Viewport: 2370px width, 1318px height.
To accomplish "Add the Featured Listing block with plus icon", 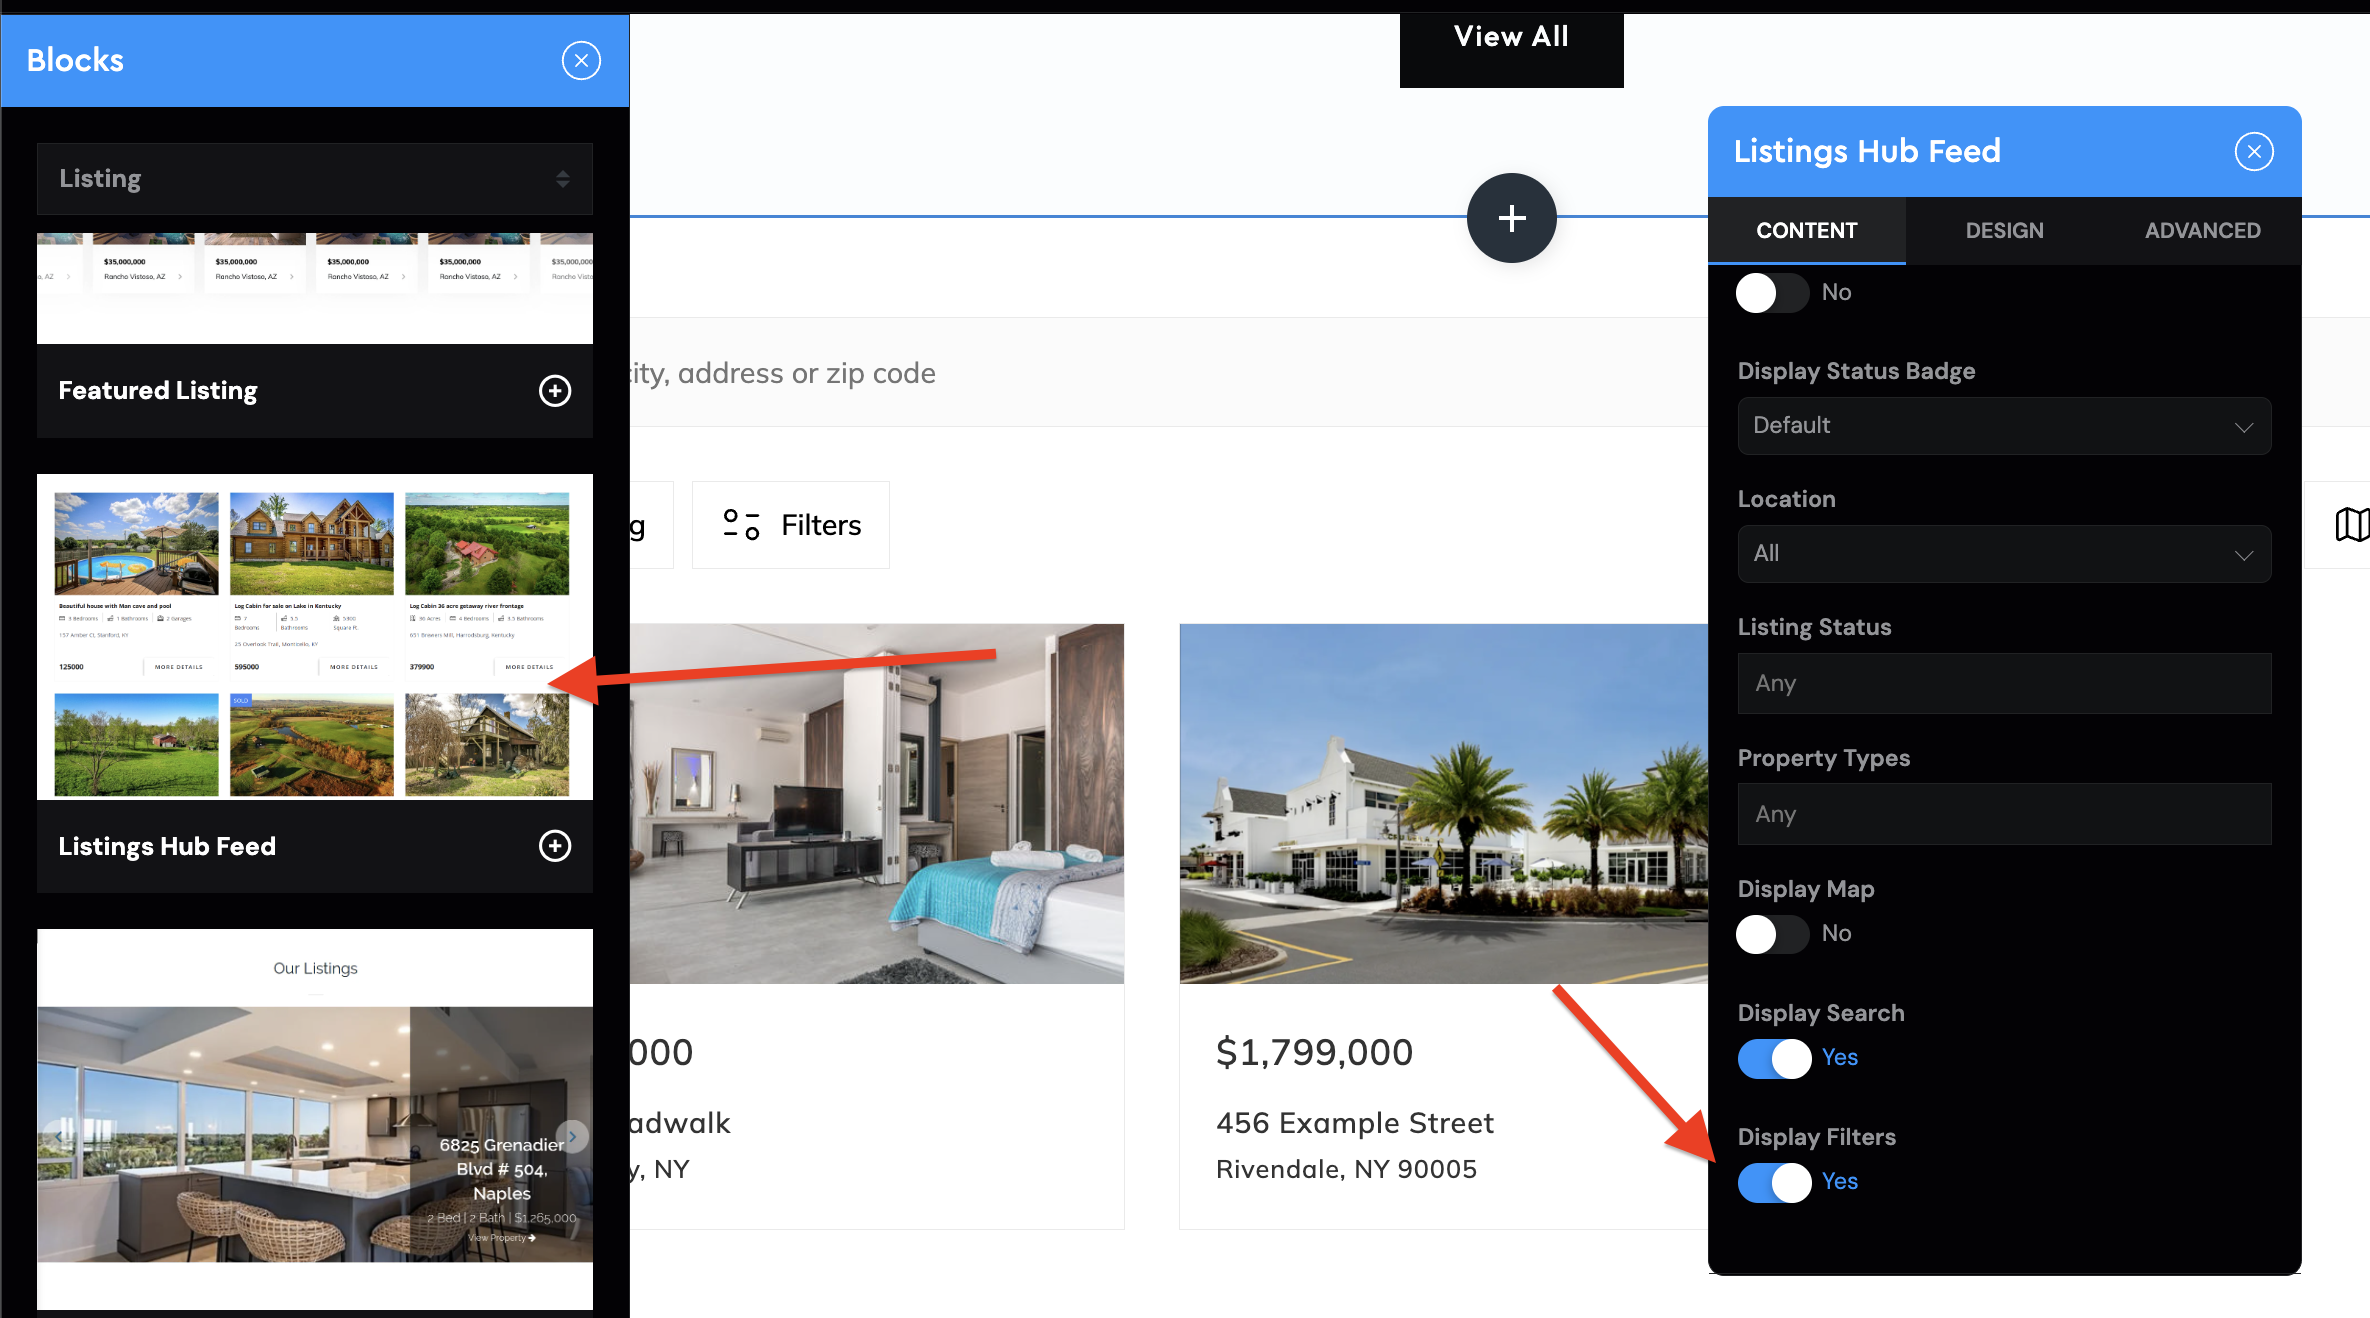I will pos(555,391).
